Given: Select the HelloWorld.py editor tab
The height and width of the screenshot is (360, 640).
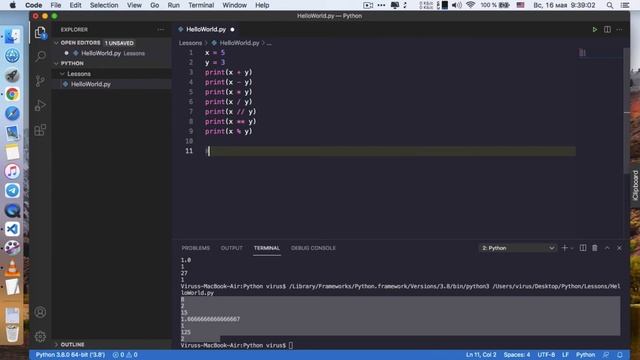Looking at the screenshot, I should click(x=206, y=29).
